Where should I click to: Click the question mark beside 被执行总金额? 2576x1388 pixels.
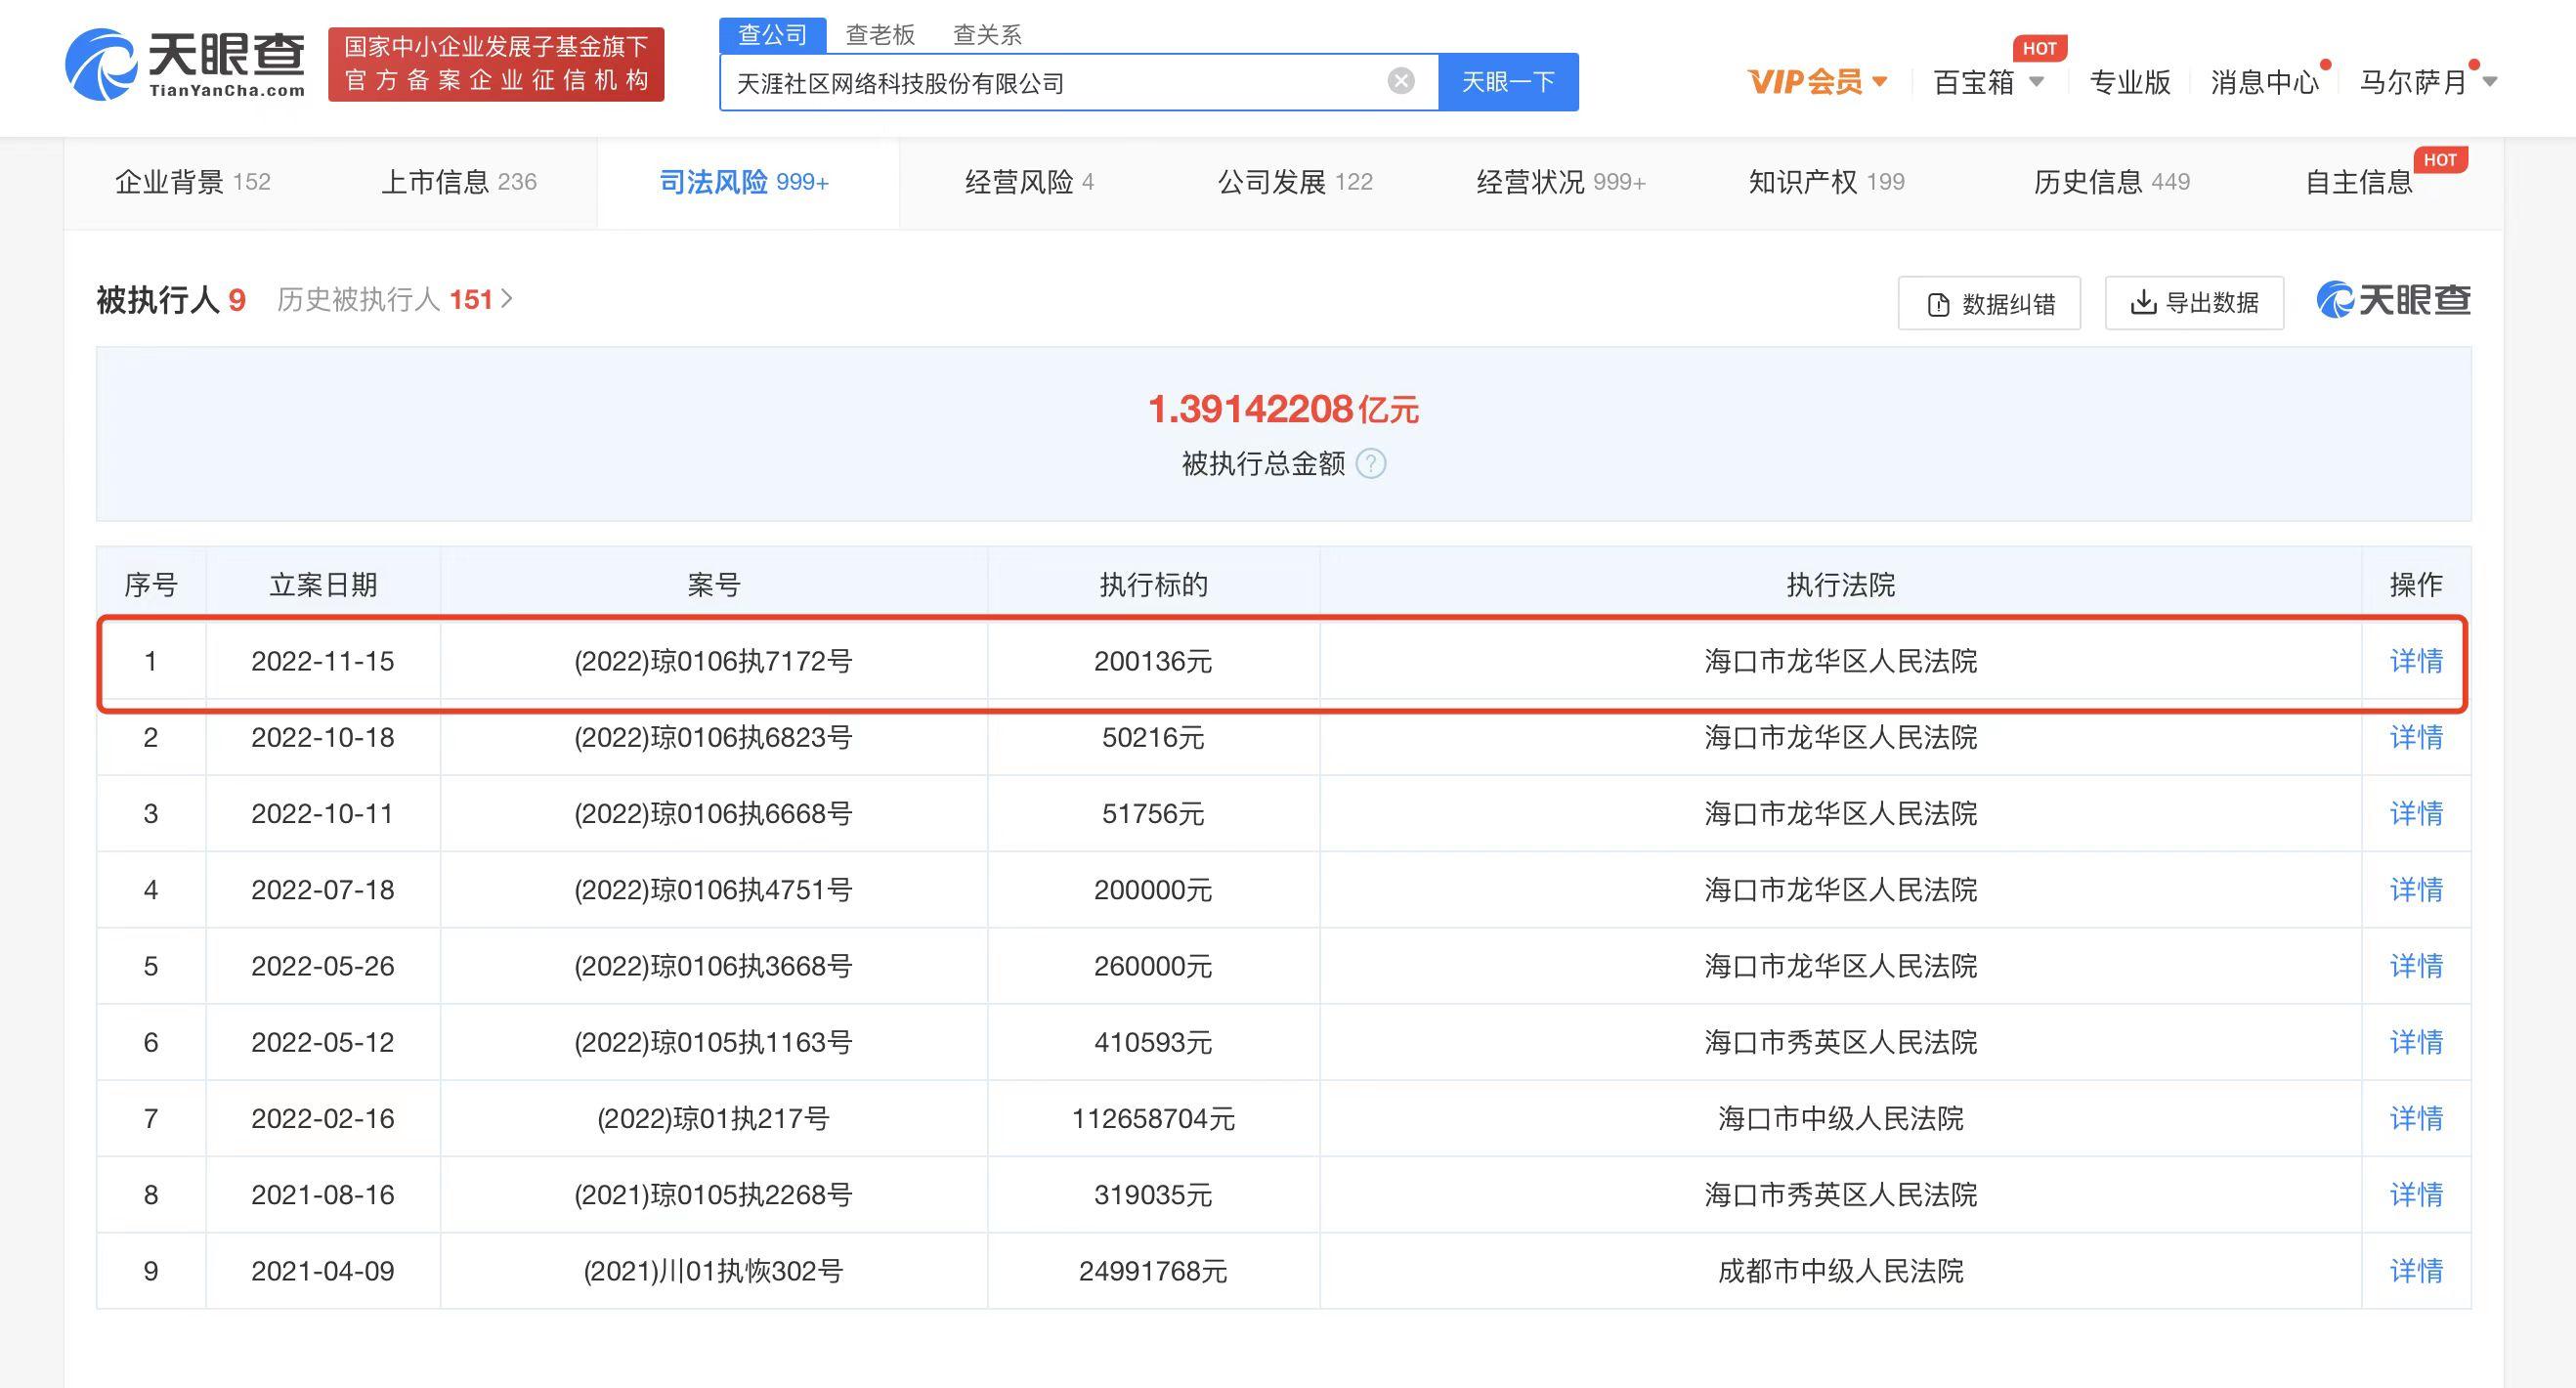(1370, 464)
